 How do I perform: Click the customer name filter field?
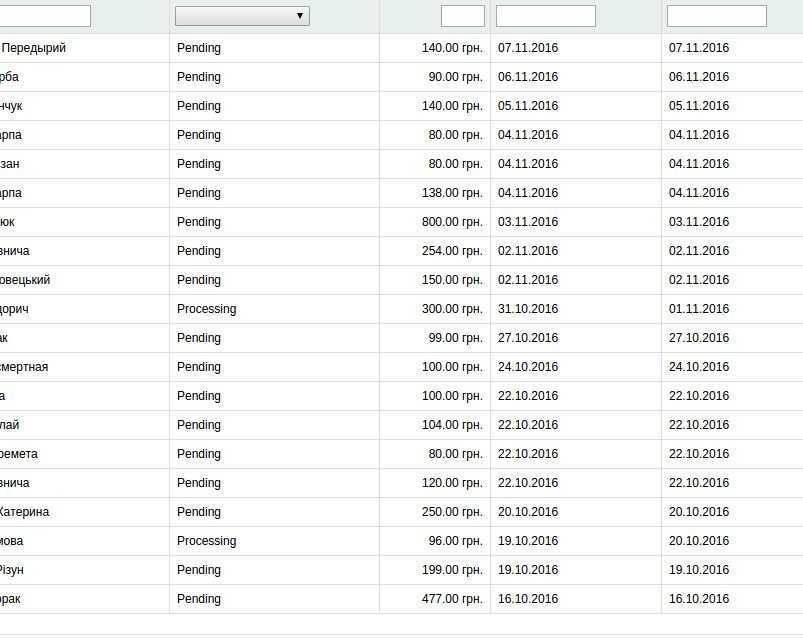click(x=45, y=16)
